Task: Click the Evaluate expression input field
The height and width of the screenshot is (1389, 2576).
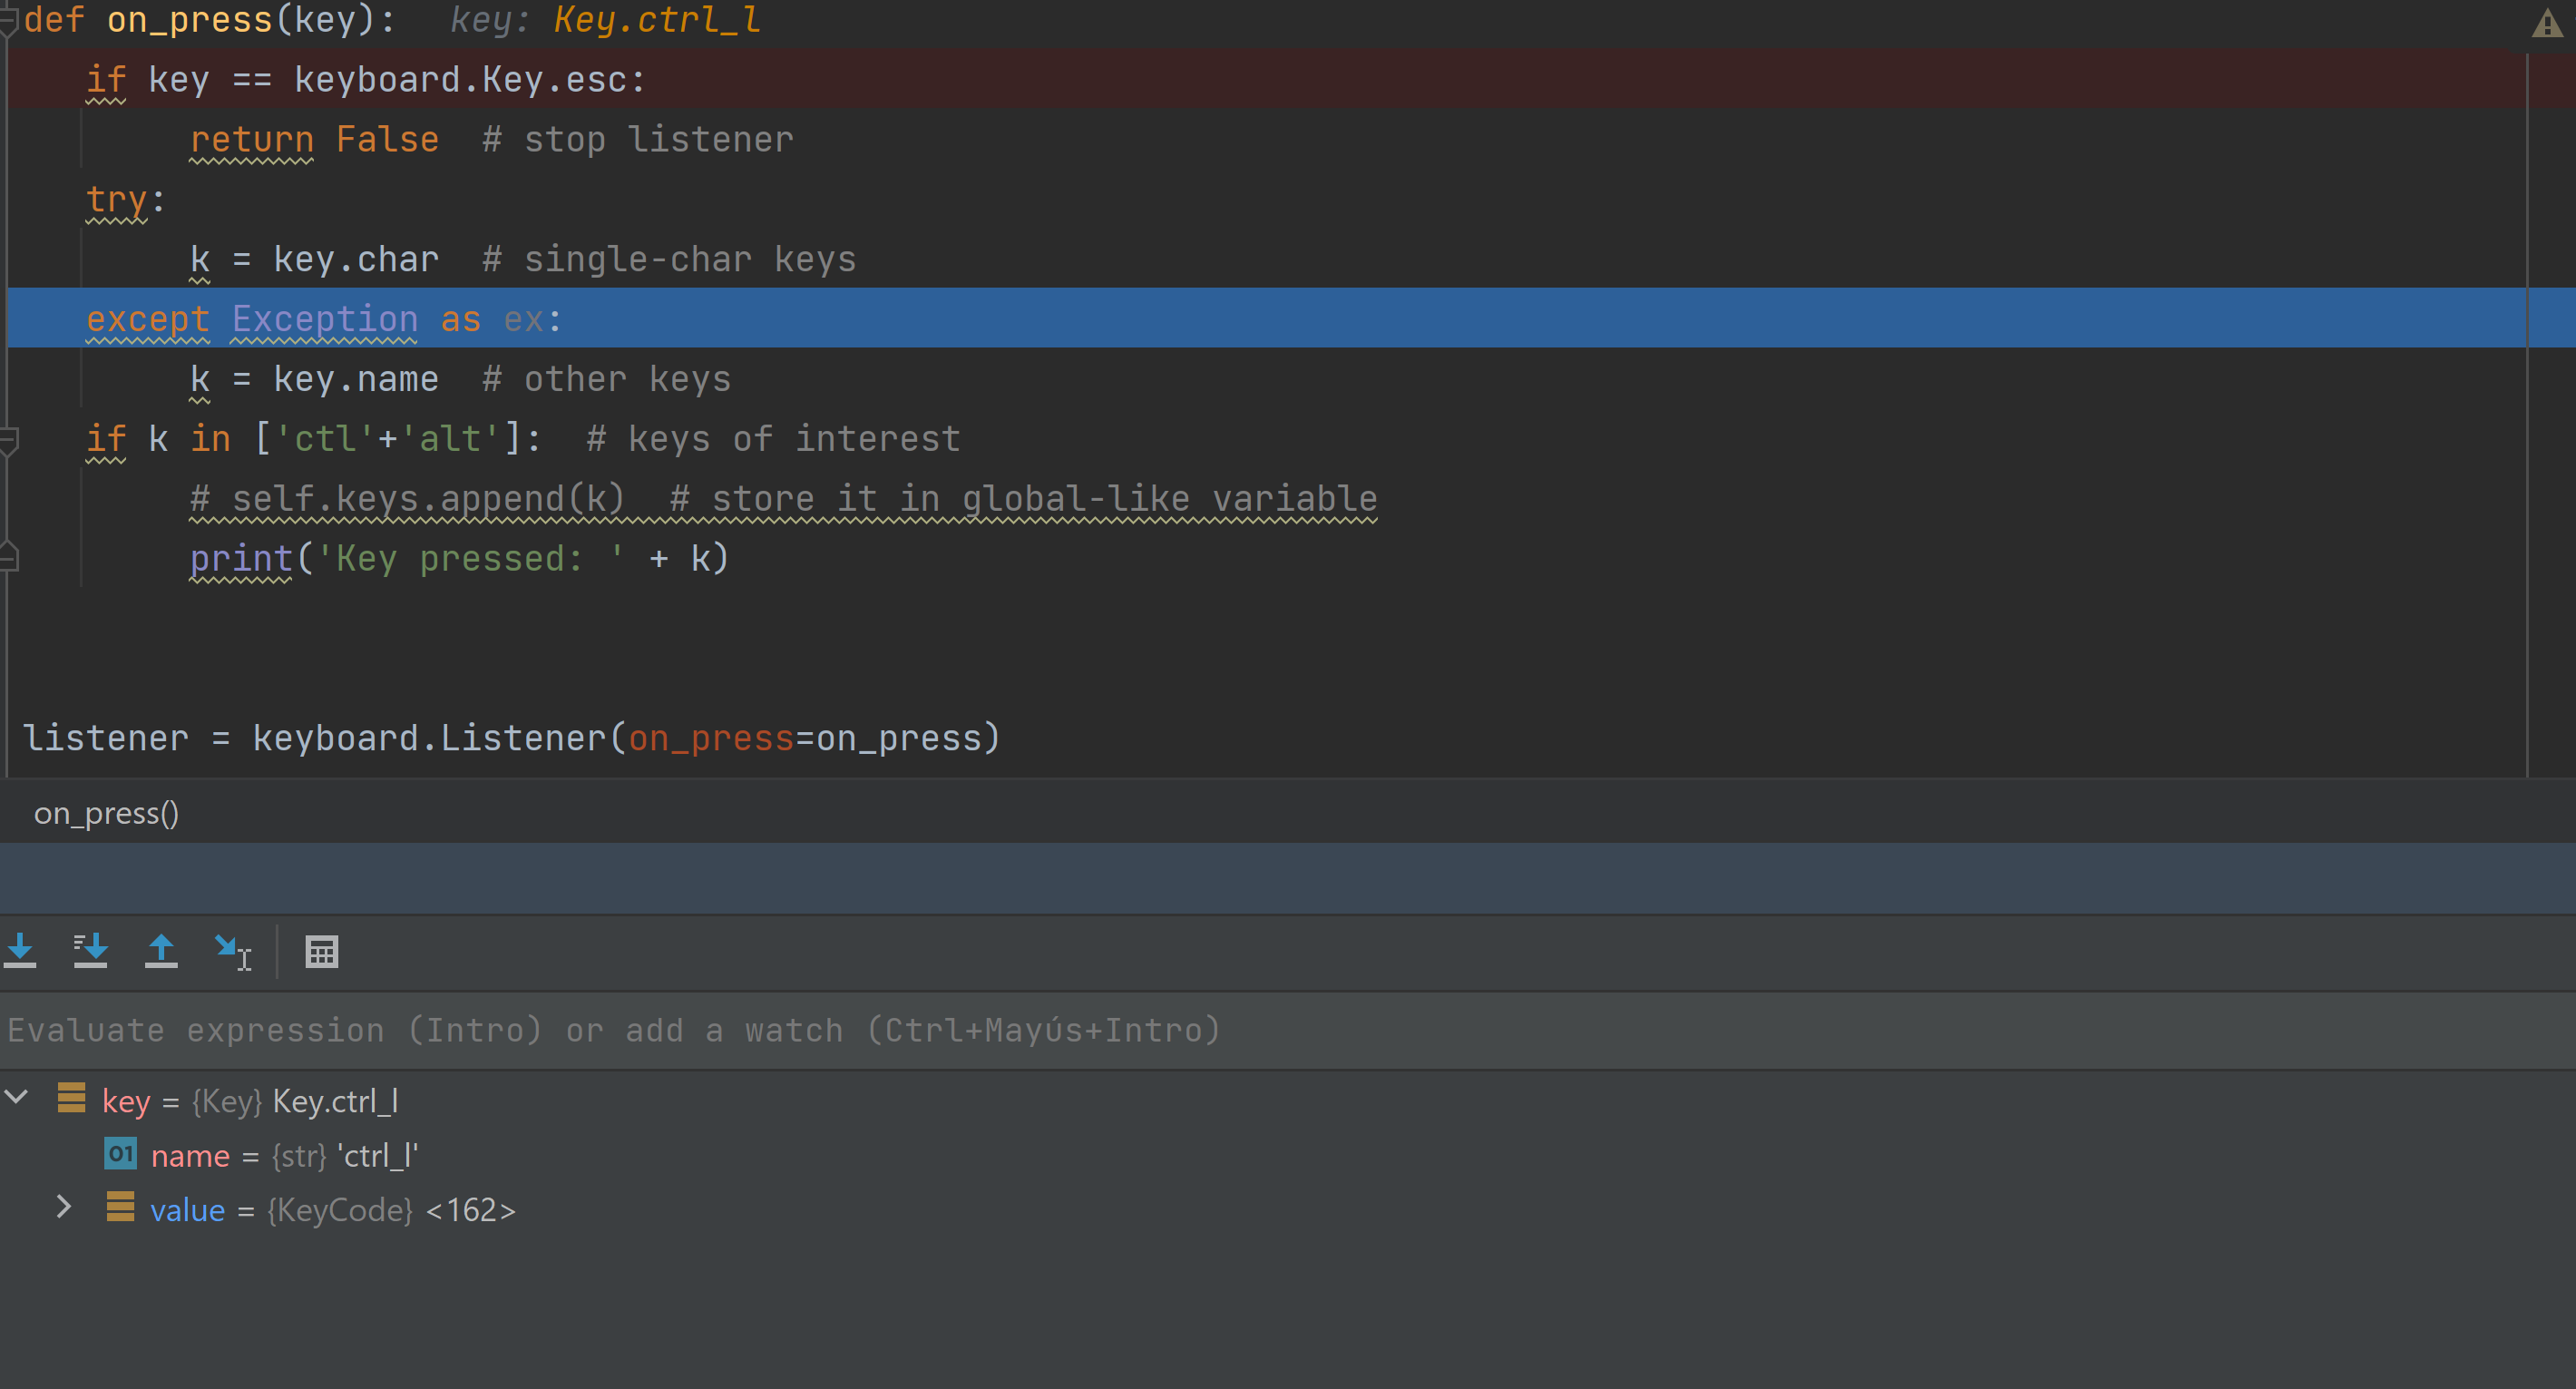Action: [x=1288, y=1030]
